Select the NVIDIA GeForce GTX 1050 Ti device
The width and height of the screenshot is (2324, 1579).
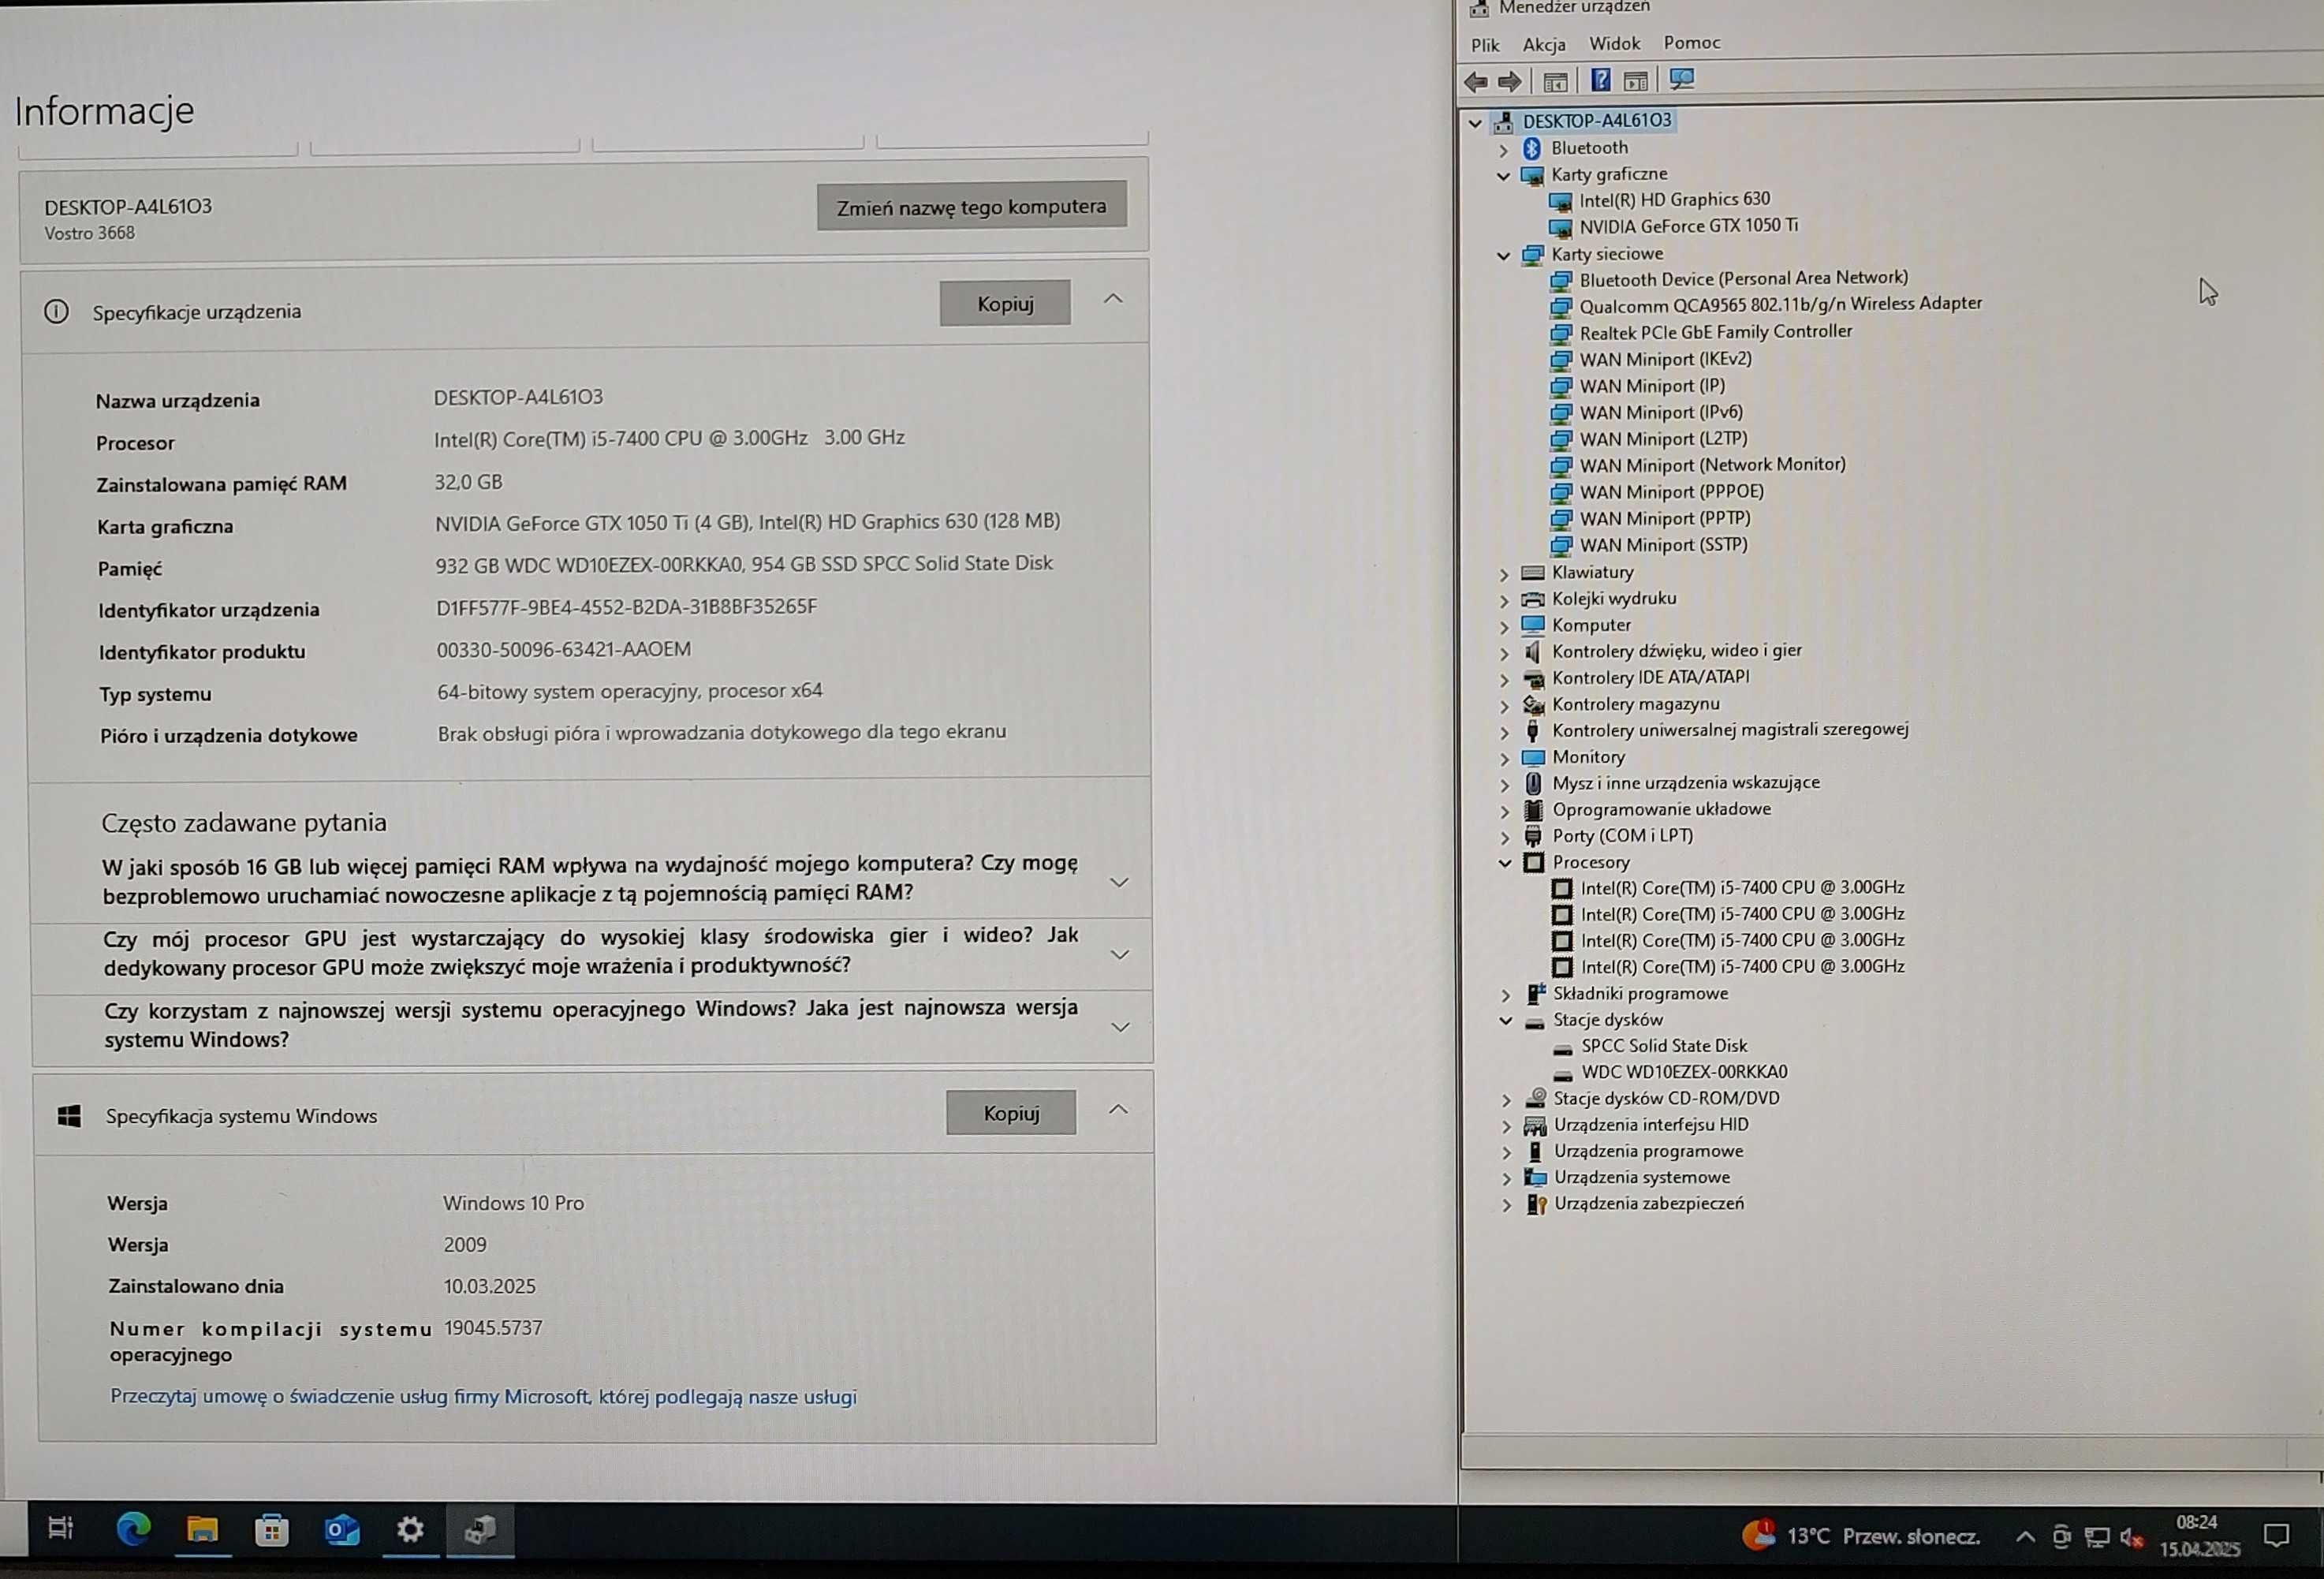pyautogui.click(x=1688, y=226)
